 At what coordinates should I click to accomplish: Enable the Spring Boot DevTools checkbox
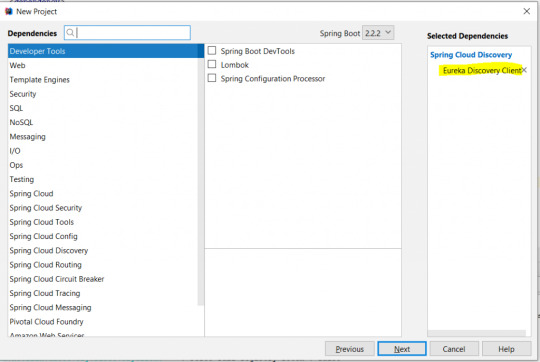212,51
